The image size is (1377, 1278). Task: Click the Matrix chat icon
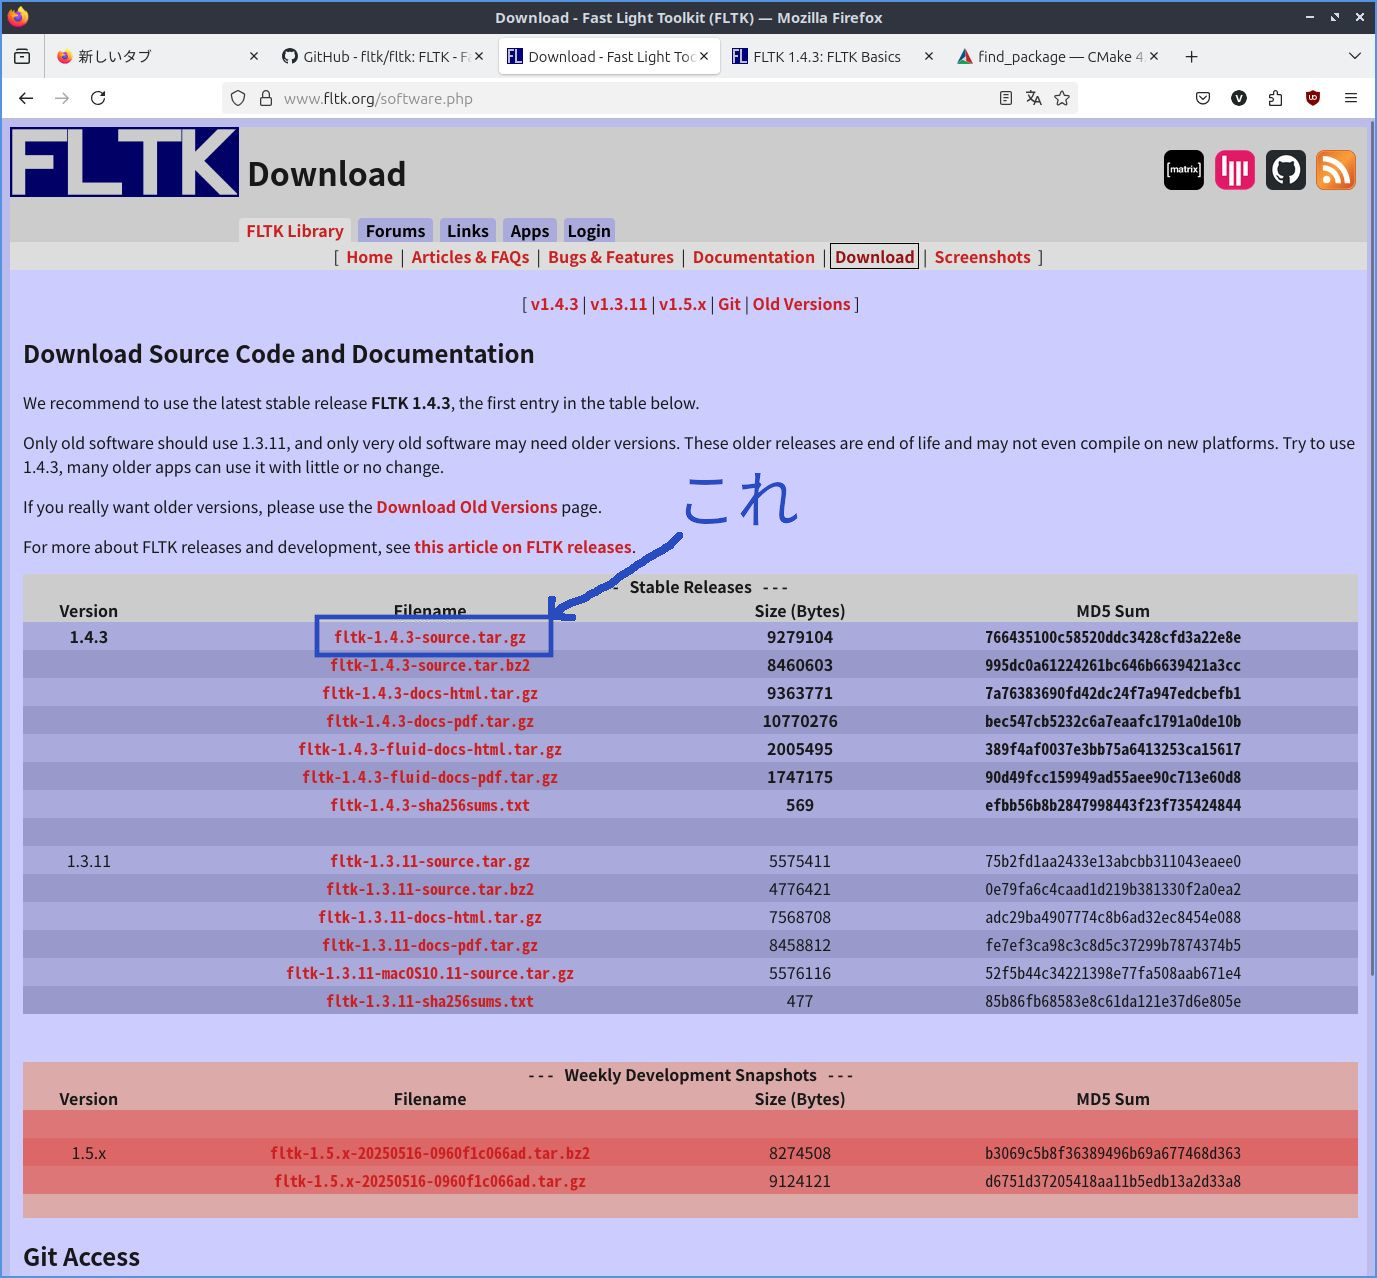tap(1183, 170)
